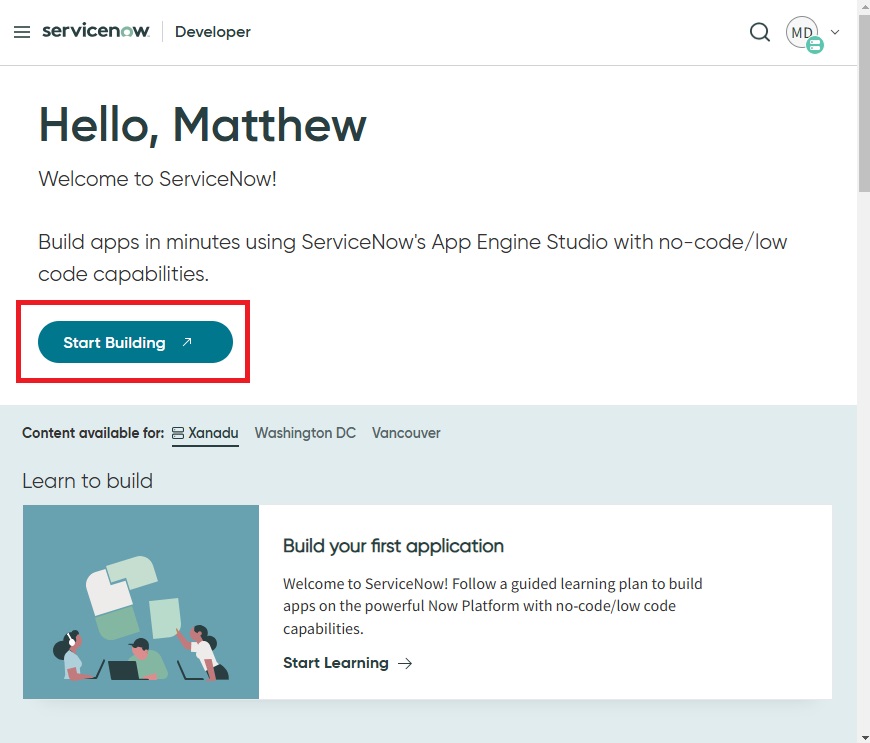Click the external arrow in Start Building

point(187,342)
